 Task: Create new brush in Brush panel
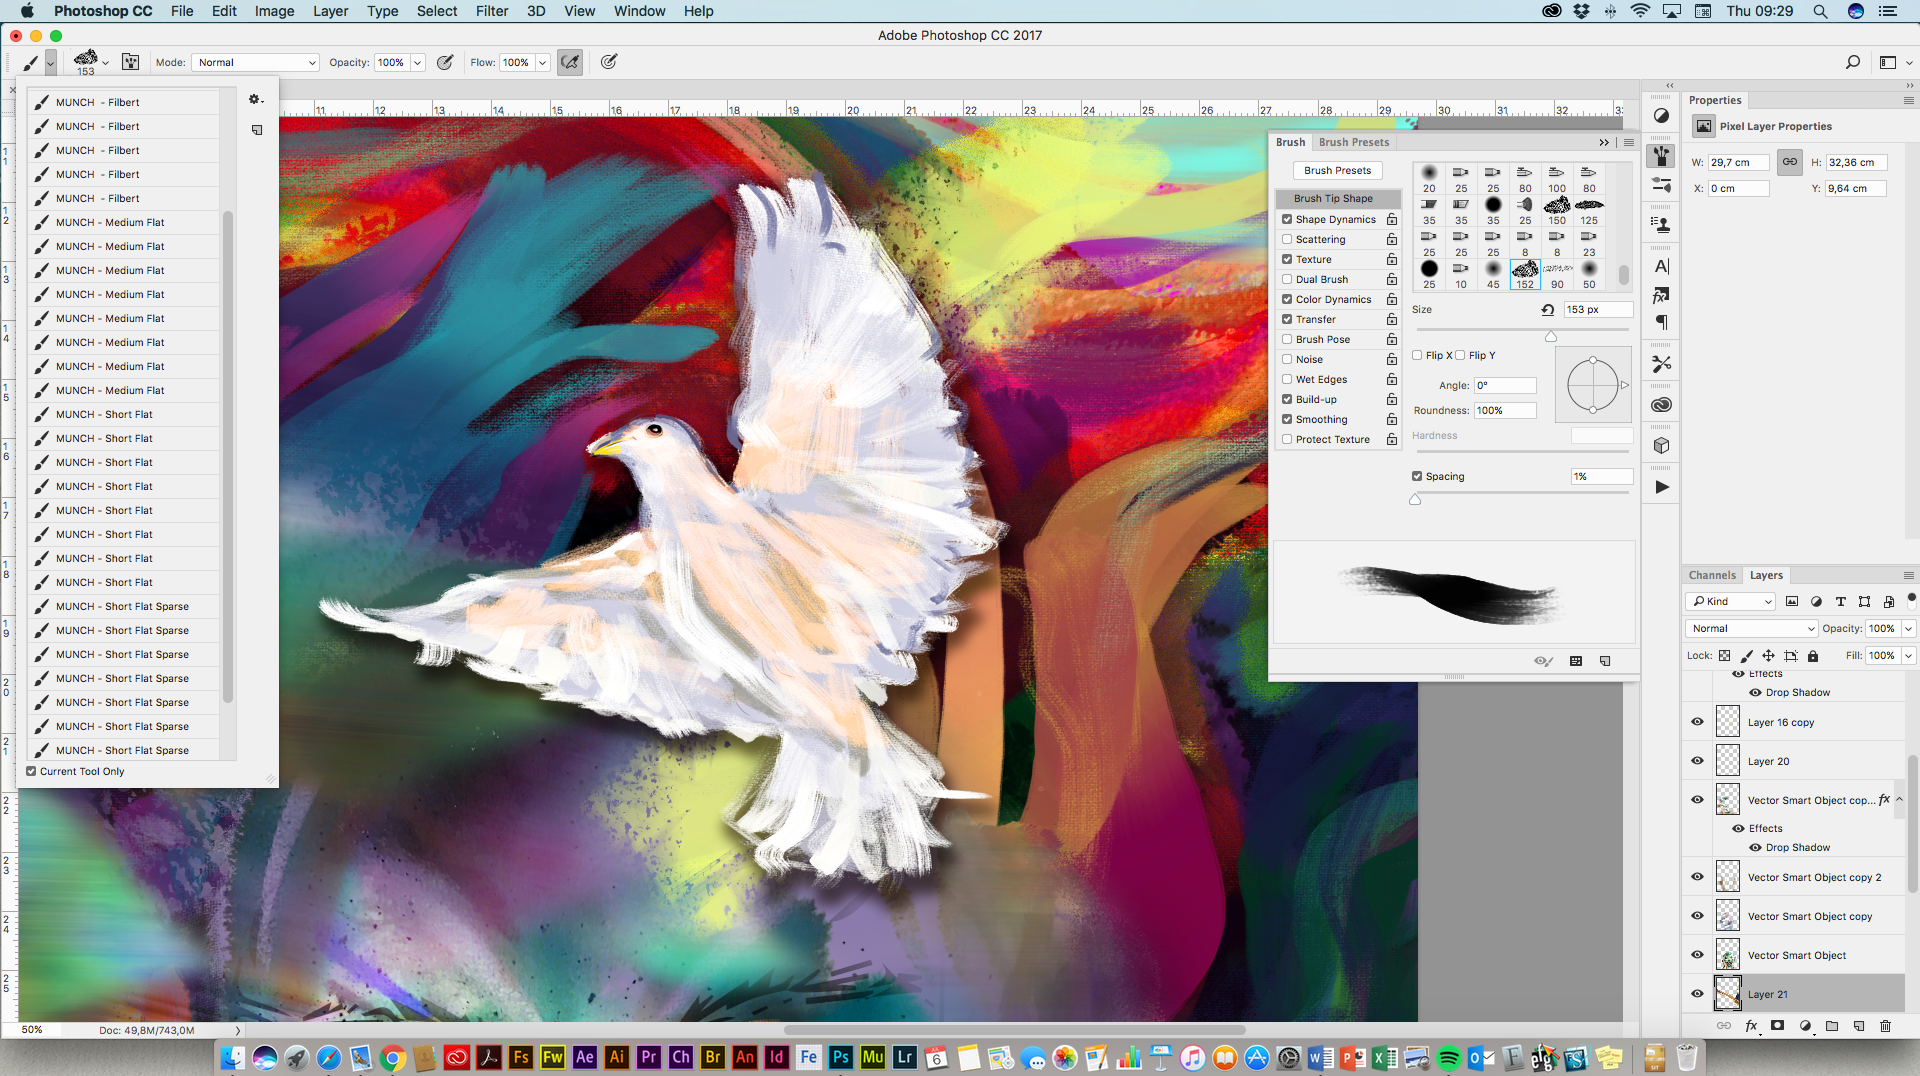(x=1605, y=661)
